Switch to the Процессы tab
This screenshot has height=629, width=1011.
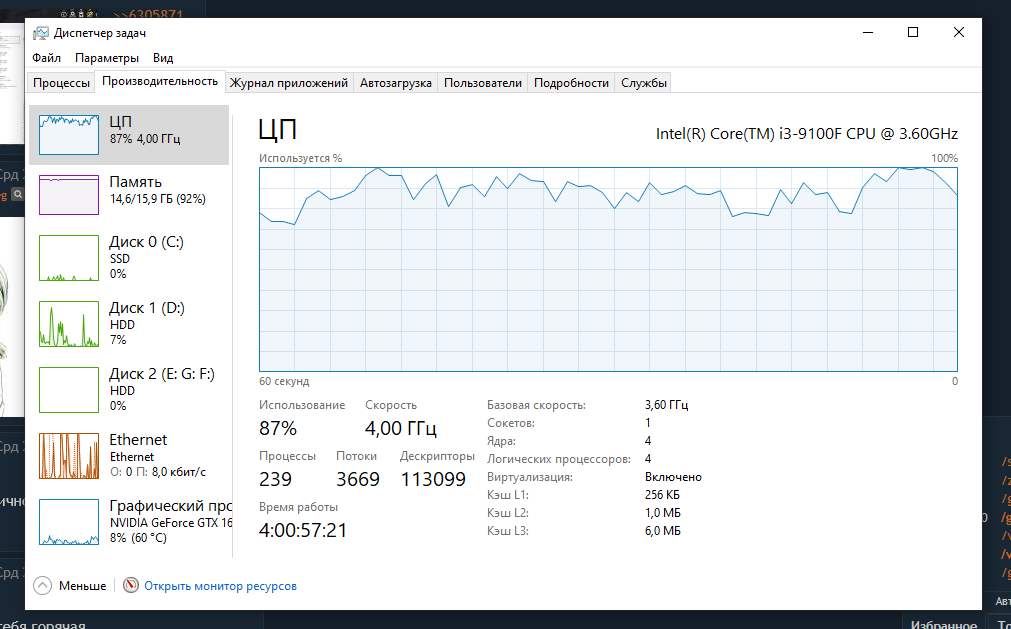tap(61, 83)
